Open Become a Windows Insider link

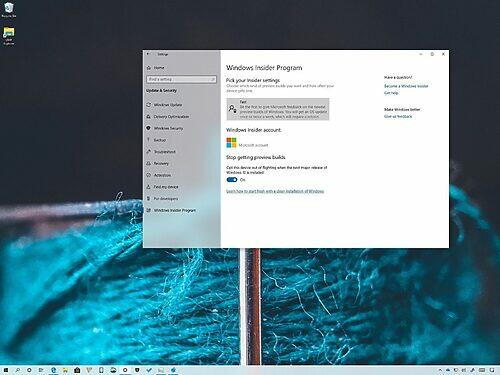pyautogui.click(x=406, y=86)
